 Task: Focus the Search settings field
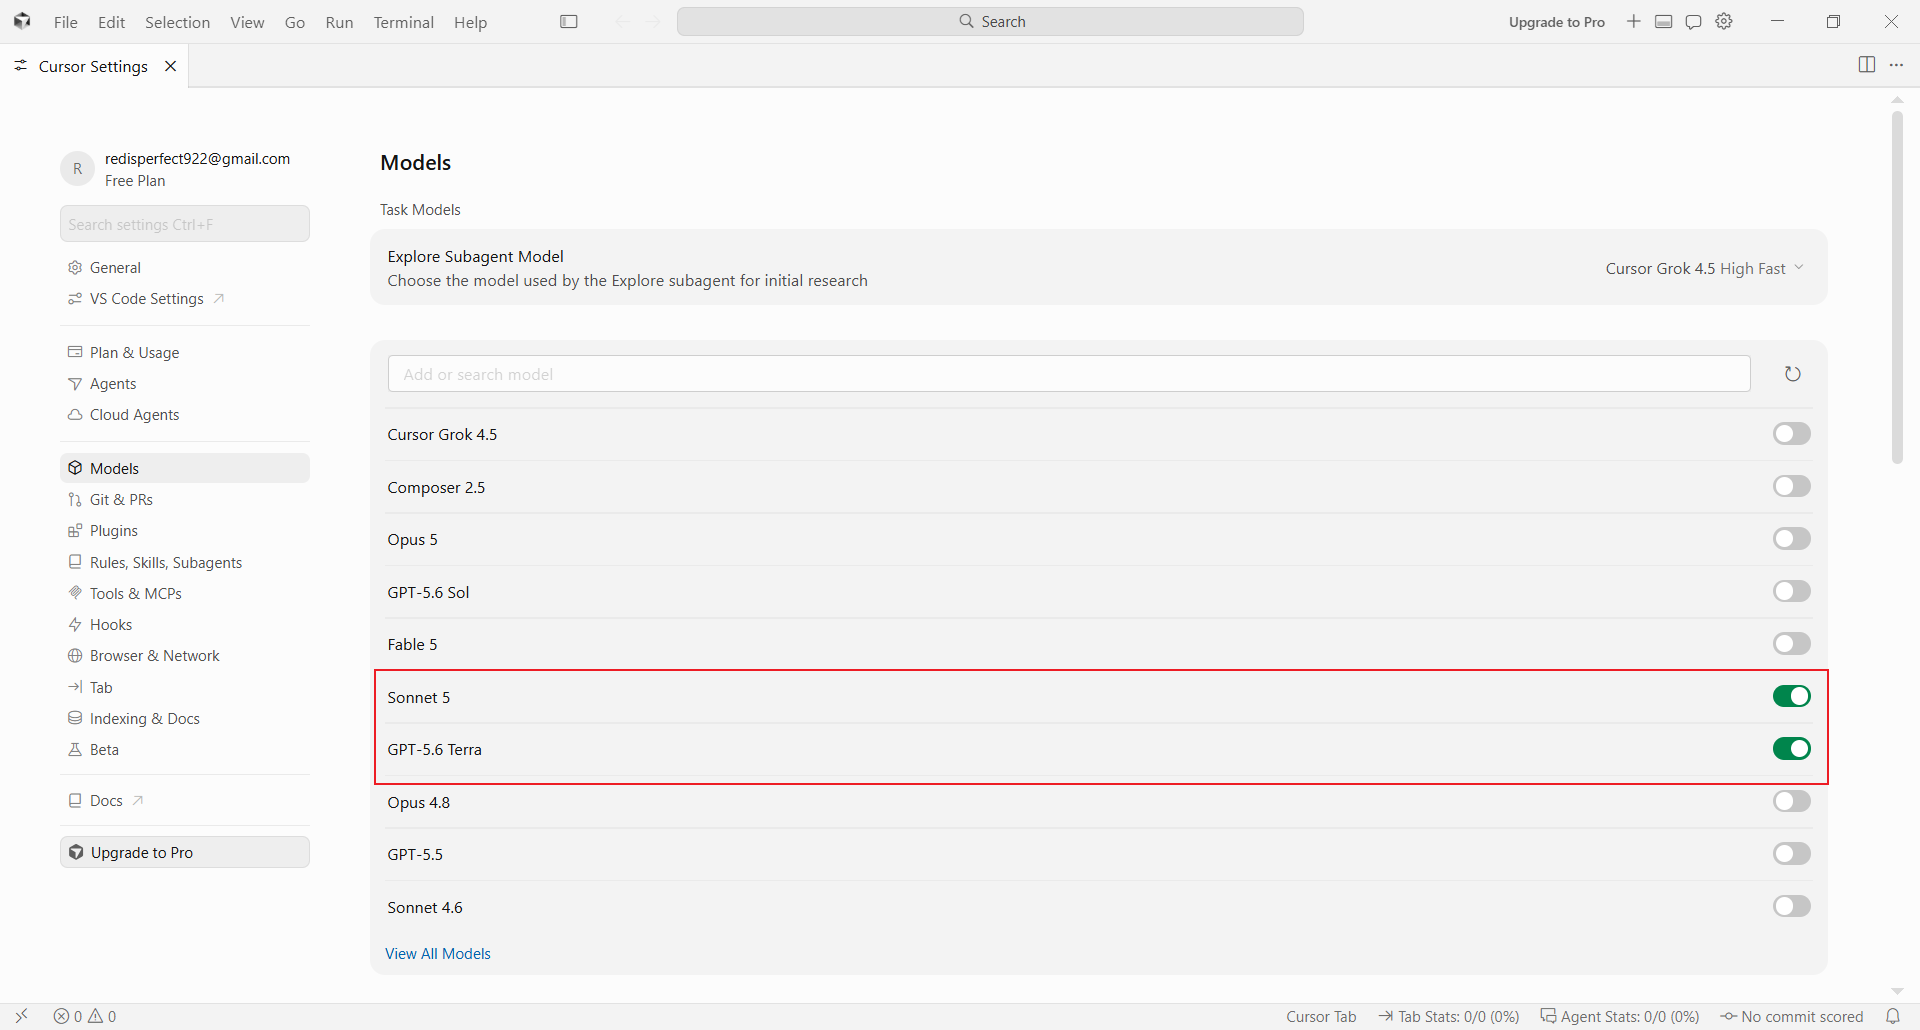[185, 224]
